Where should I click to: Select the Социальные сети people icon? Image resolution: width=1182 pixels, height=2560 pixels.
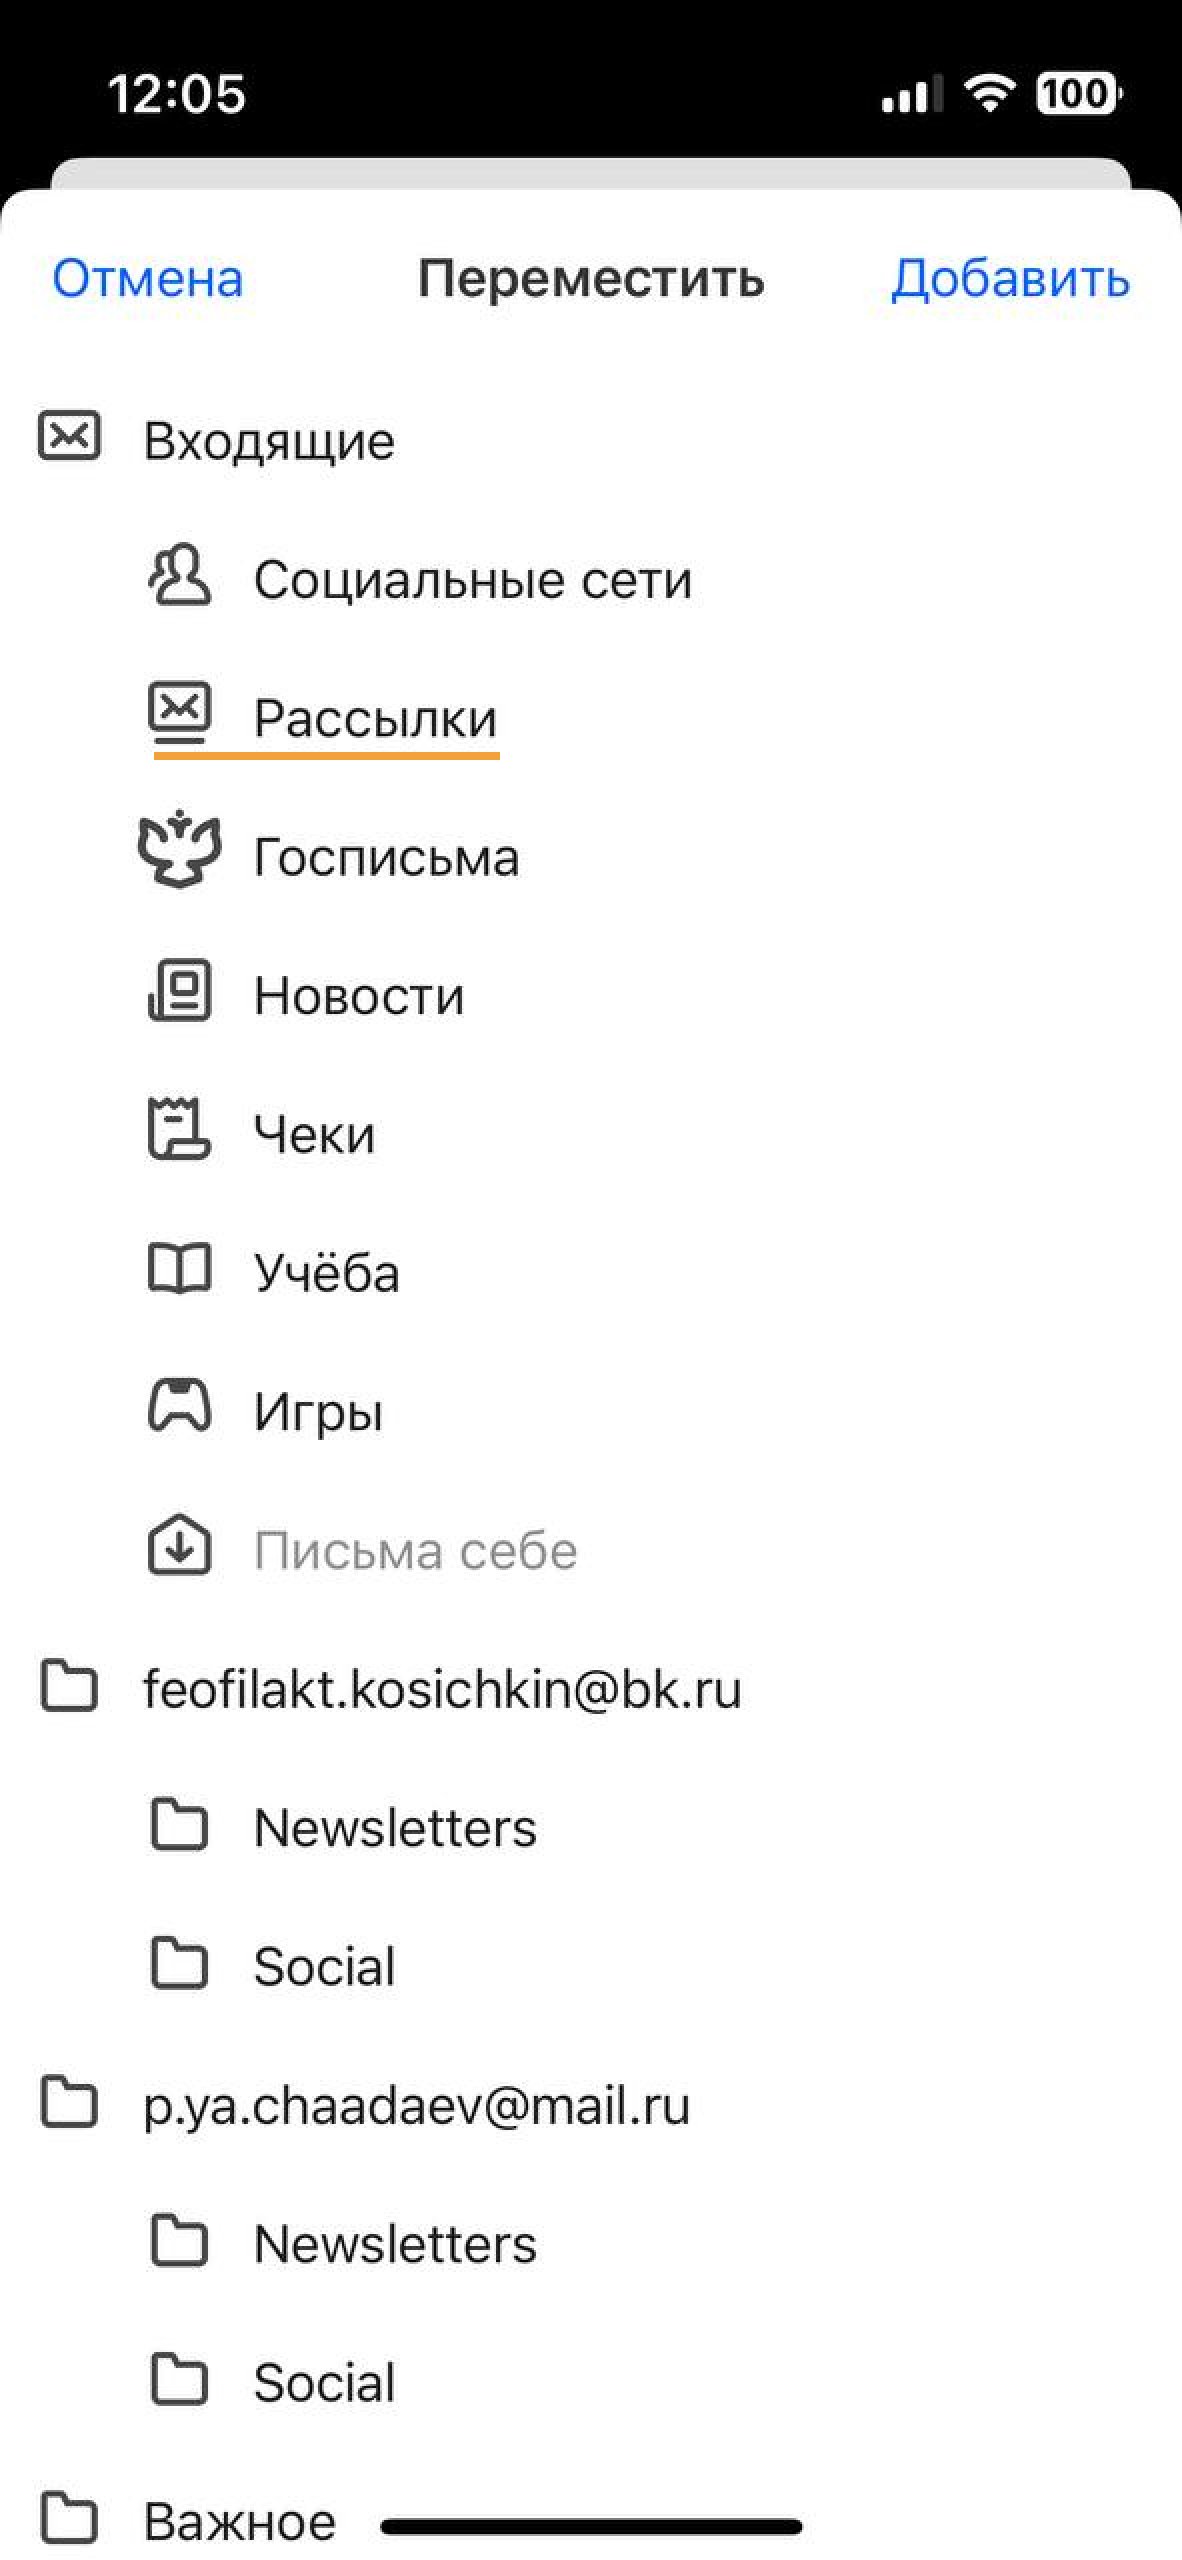tap(179, 575)
